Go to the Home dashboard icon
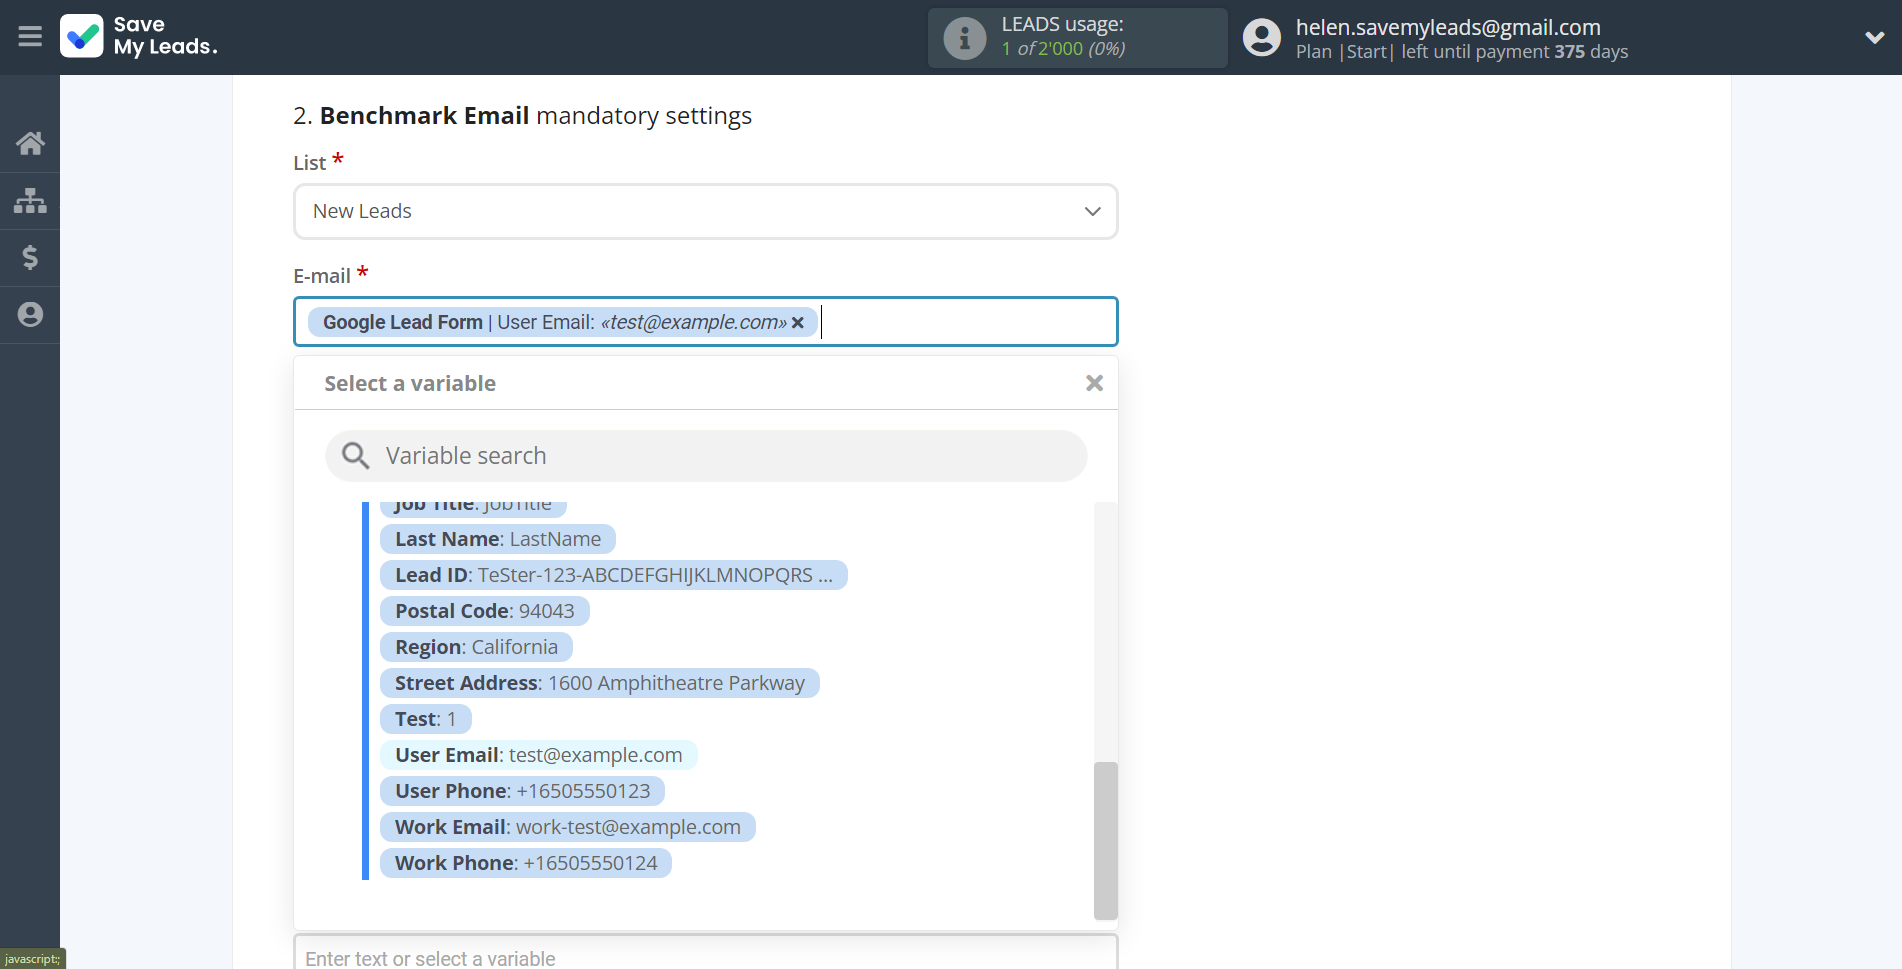1902x969 pixels. pyautogui.click(x=30, y=144)
